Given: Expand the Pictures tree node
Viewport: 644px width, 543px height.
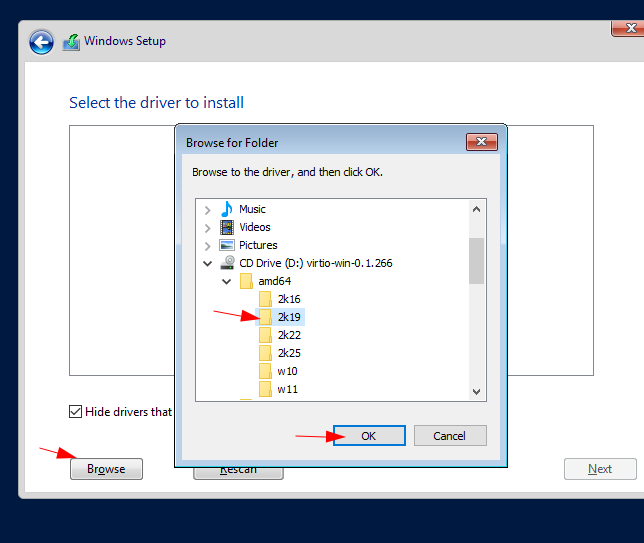Looking at the screenshot, I should pos(207,246).
